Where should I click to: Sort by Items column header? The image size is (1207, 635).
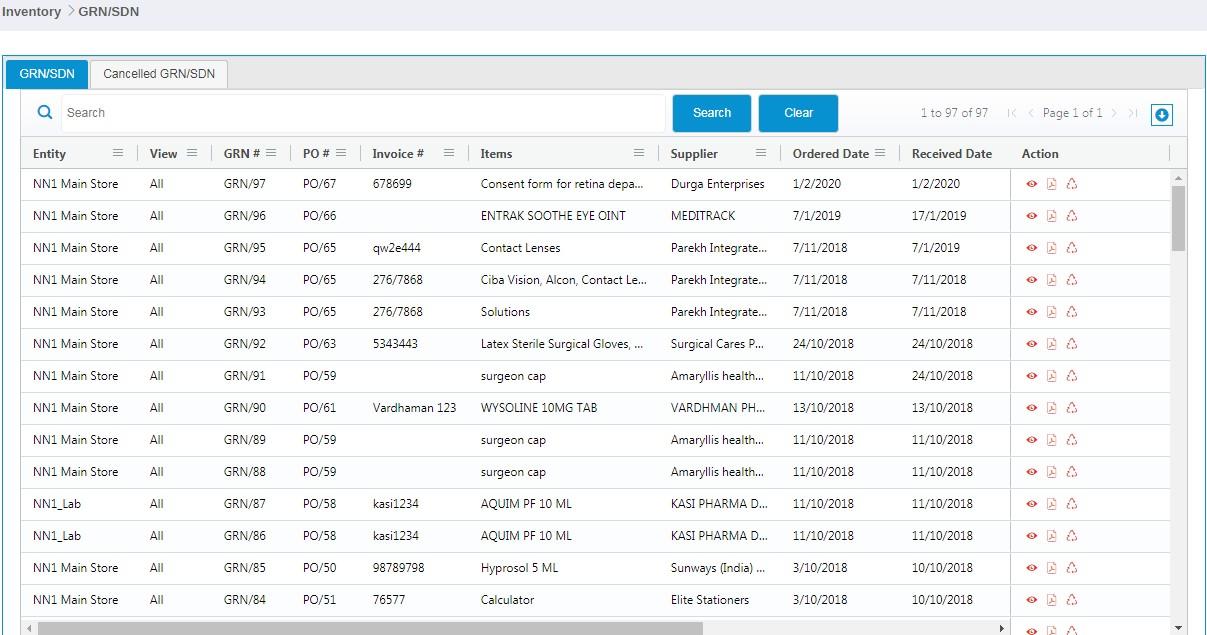[x=496, y=153]
